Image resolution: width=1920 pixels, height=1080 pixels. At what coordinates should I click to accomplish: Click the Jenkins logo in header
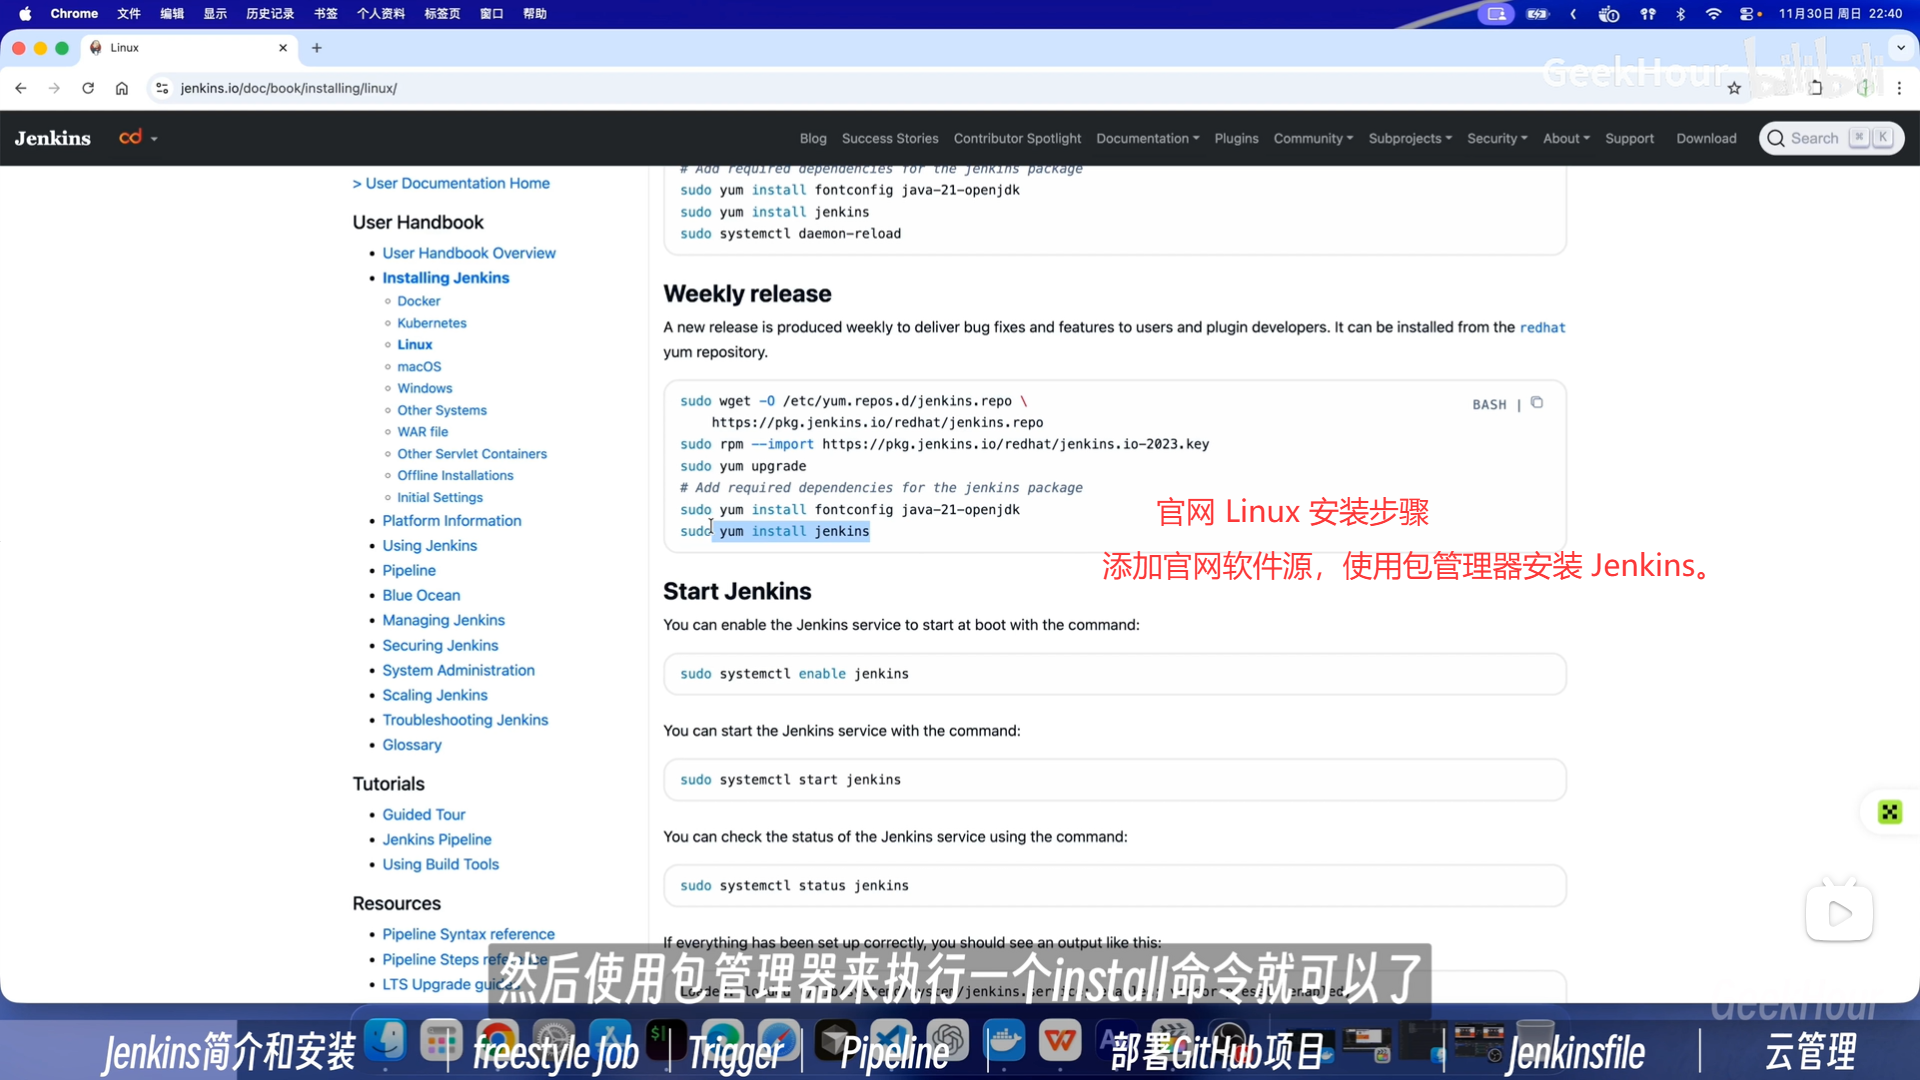[53, 138]
